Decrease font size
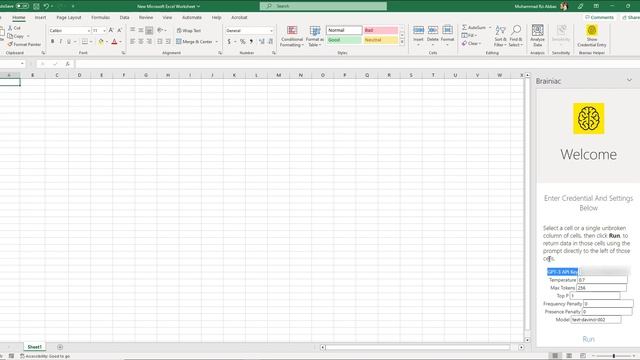Screen dimensions: 640x360 (119, 31)
